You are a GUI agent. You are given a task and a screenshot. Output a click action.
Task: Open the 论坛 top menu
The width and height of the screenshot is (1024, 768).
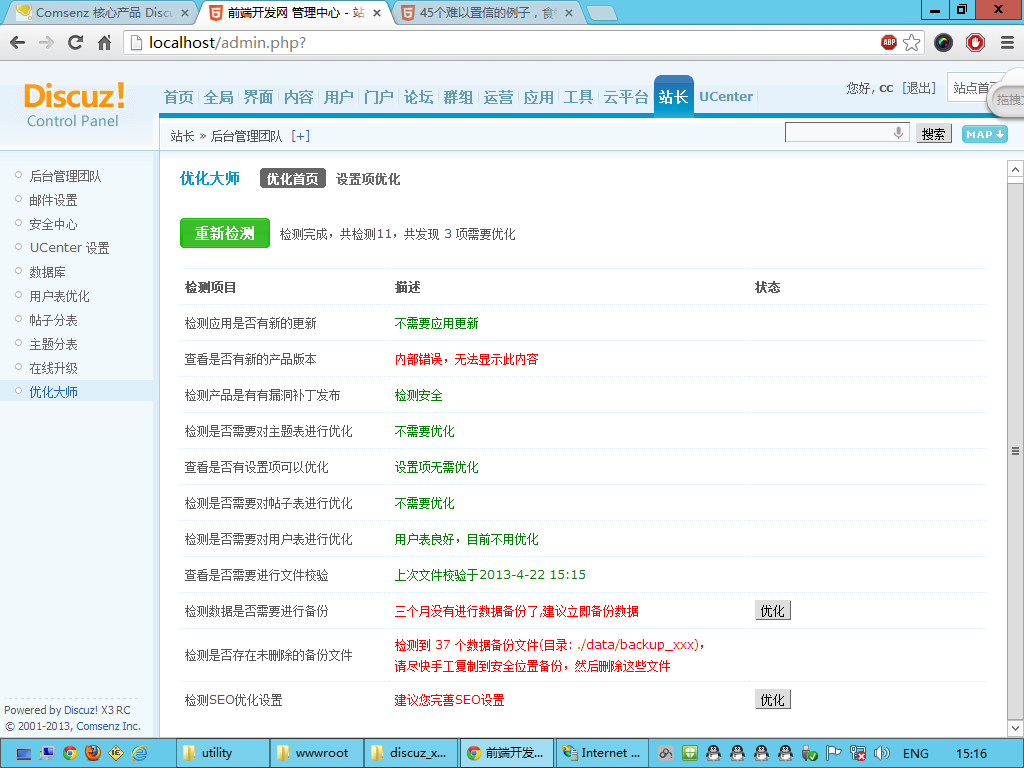pyautogui.click(x=418, y=97)
